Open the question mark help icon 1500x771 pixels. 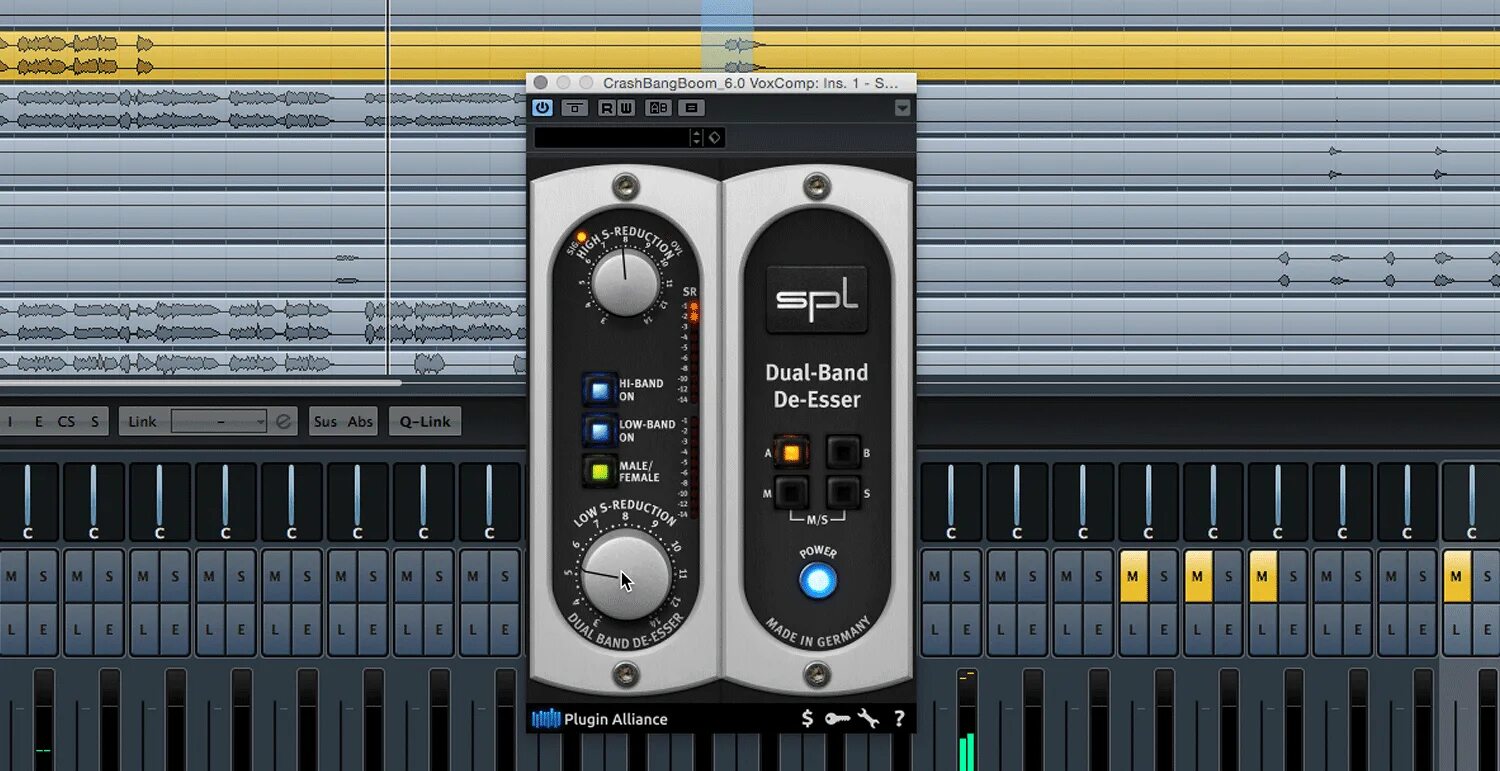899,718
